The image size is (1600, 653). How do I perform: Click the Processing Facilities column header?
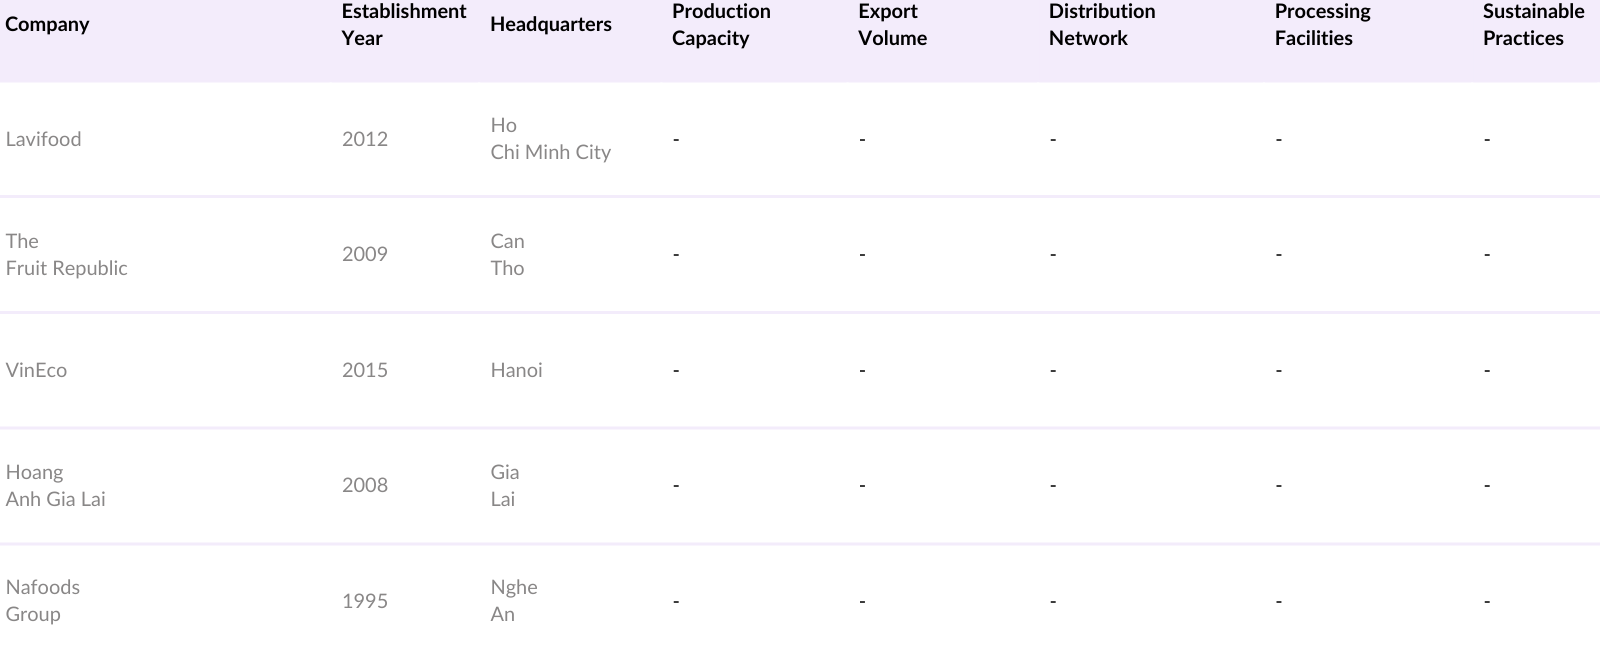1321,25
